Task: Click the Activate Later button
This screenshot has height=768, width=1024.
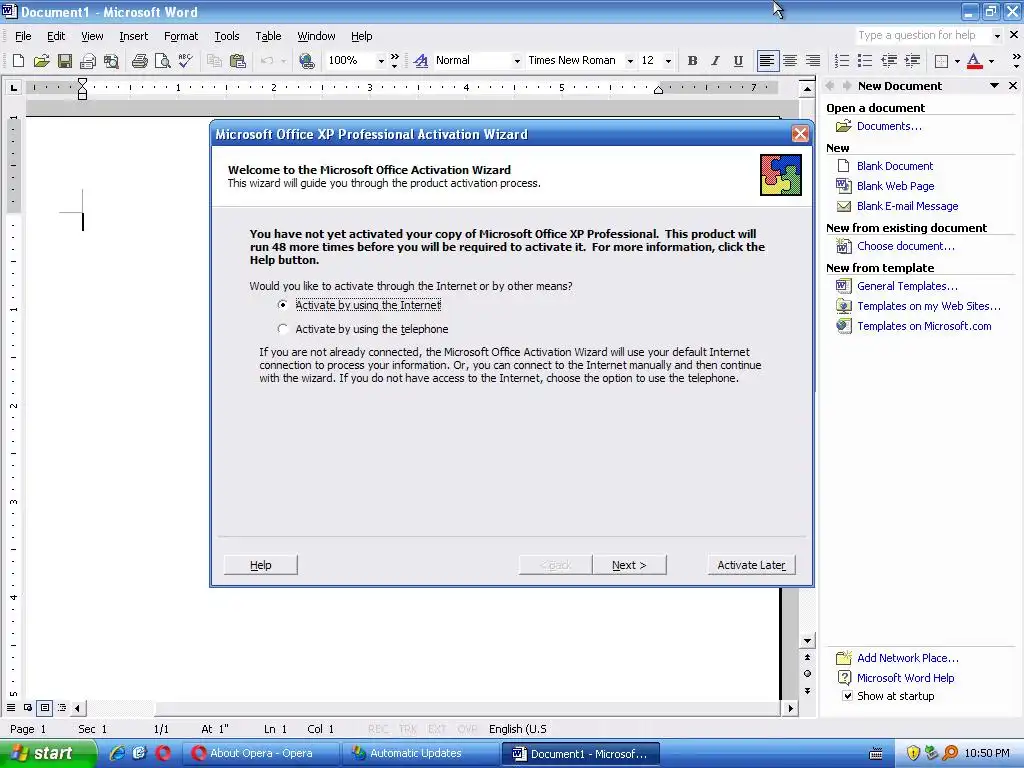Action: pyautogui.click(x=752, y=565)
